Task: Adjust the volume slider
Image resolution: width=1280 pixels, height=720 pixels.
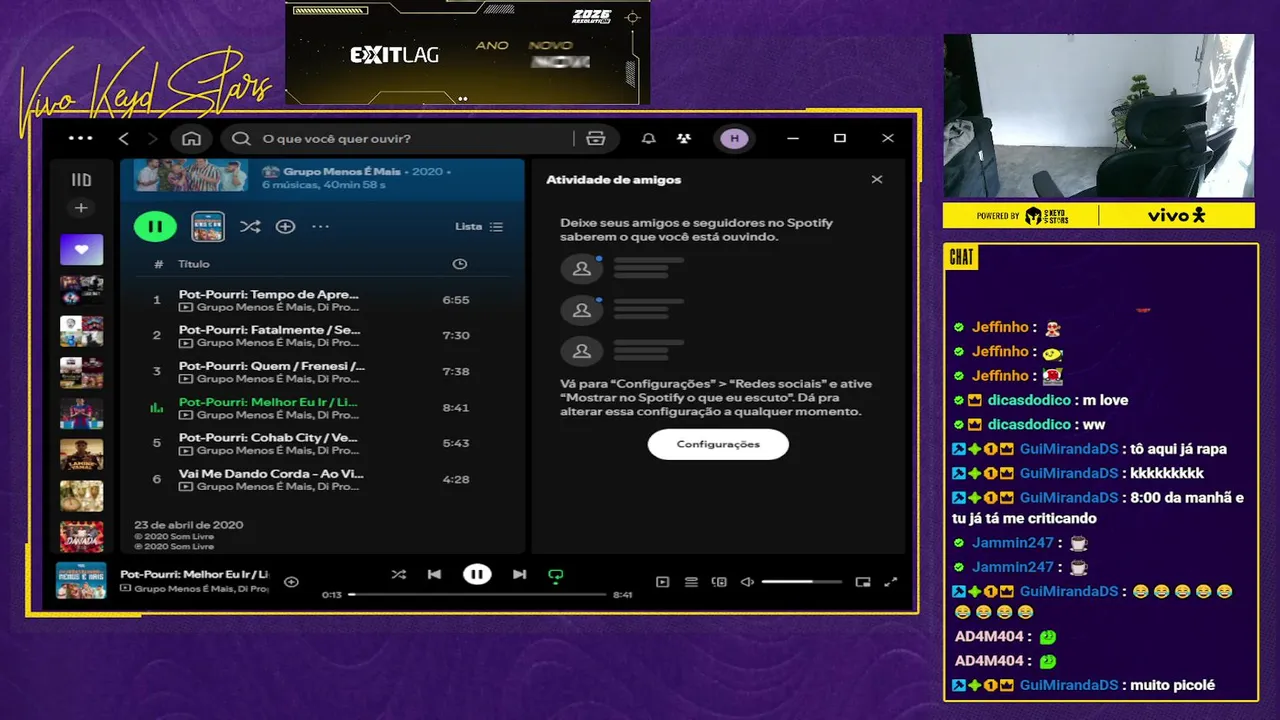Action: [801, 582]
